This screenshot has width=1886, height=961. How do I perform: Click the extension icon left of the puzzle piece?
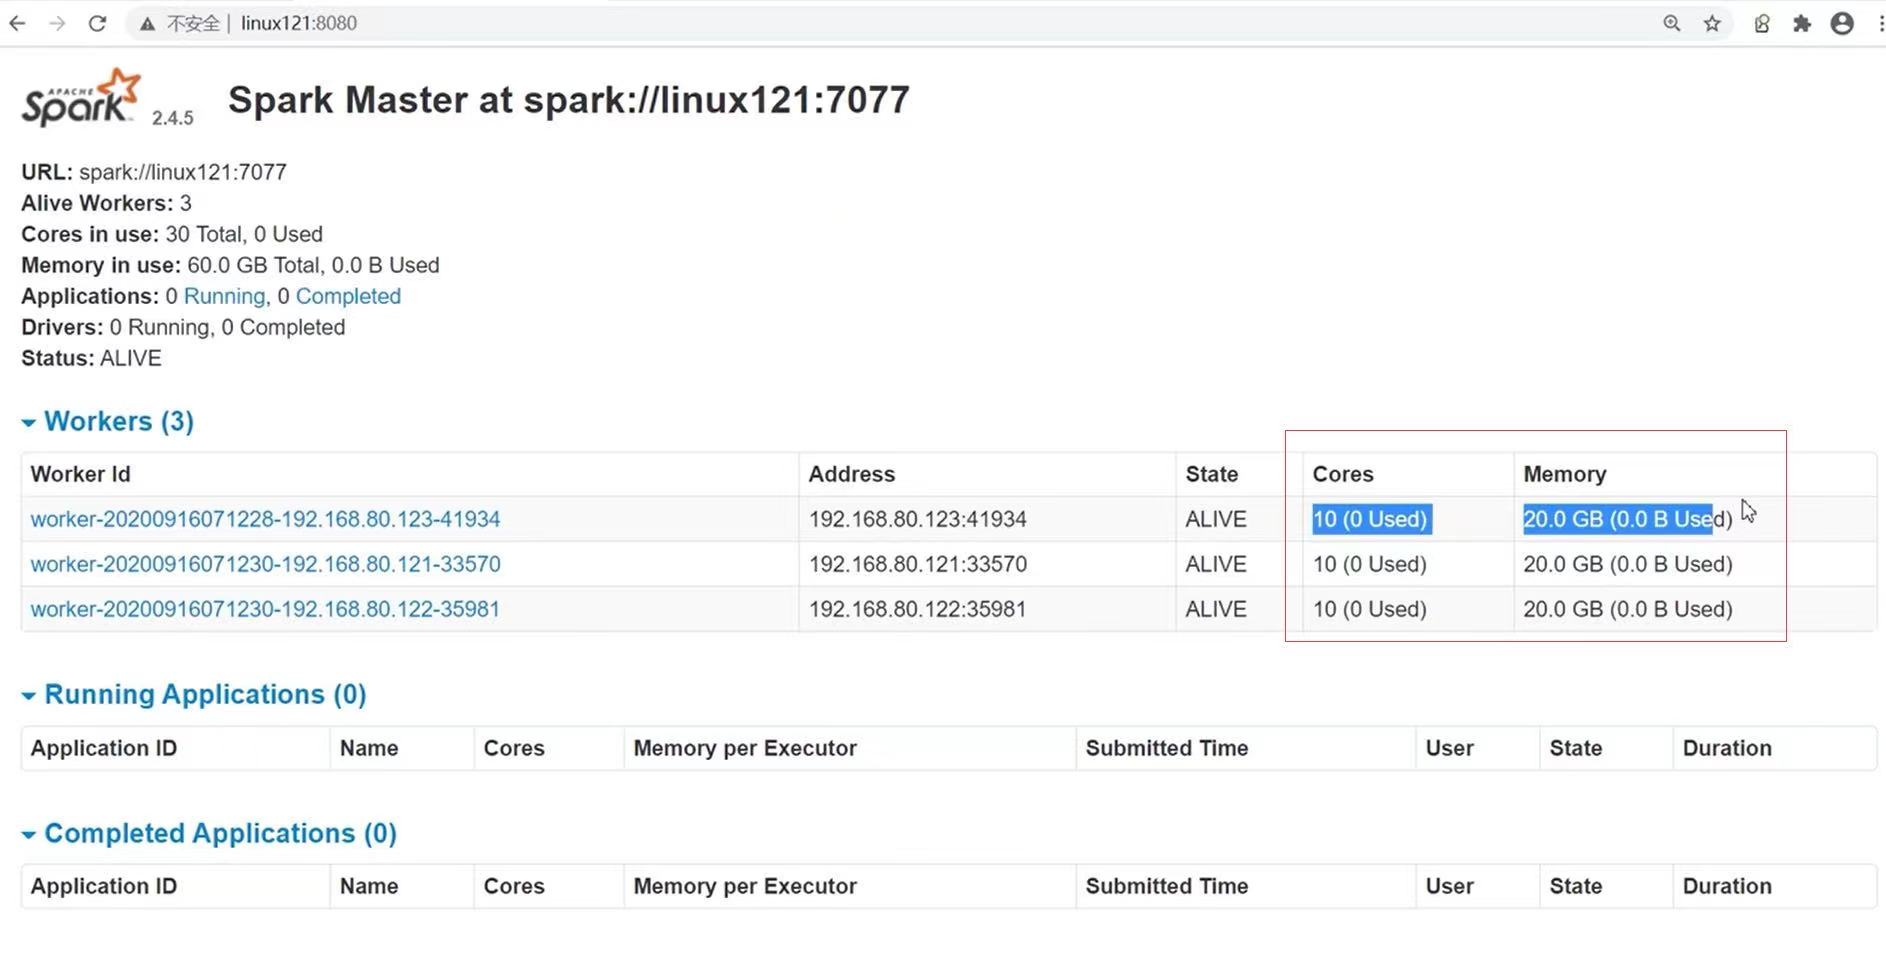click(1762, 23)
